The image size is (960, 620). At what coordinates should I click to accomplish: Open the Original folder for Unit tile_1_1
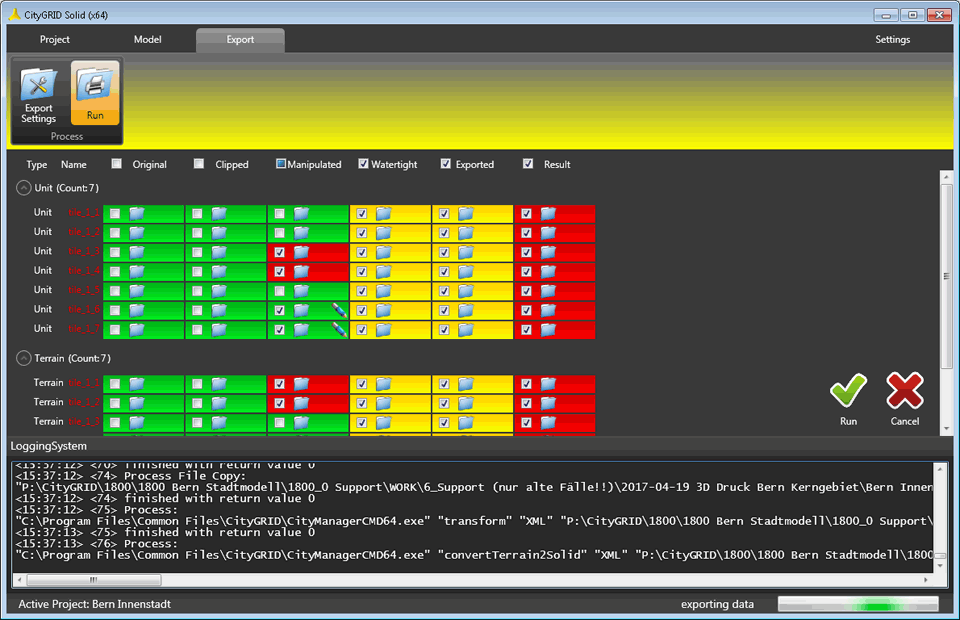137,213
